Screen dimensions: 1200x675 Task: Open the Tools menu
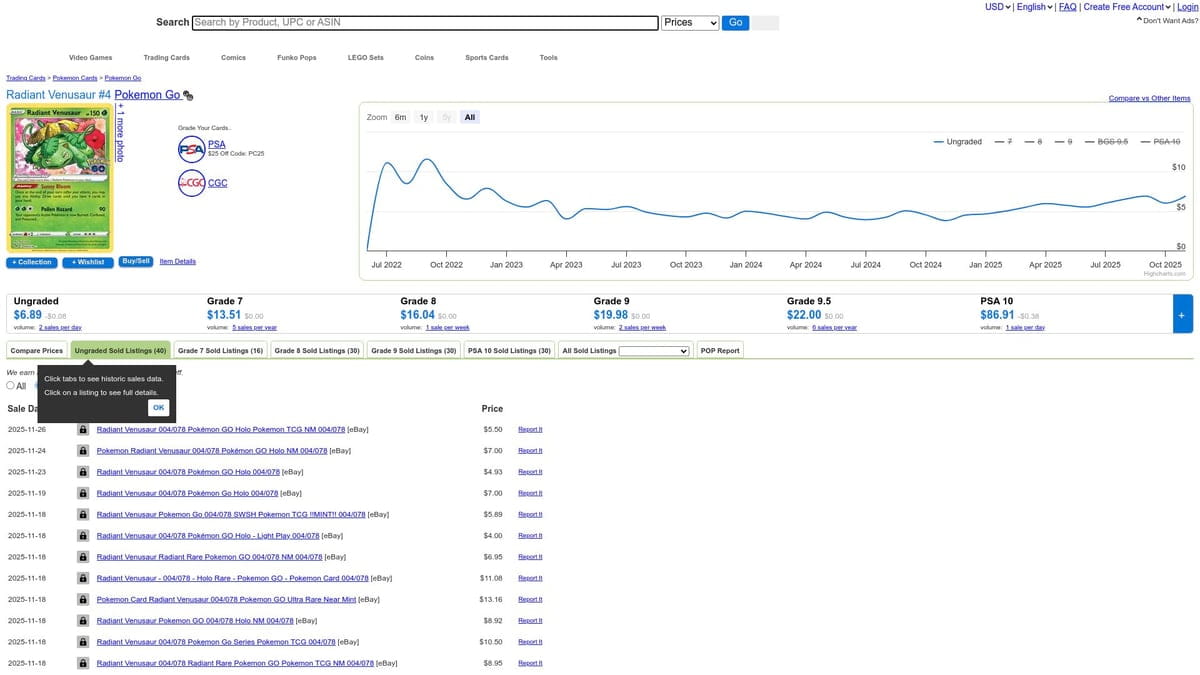(x=549, y=58)
